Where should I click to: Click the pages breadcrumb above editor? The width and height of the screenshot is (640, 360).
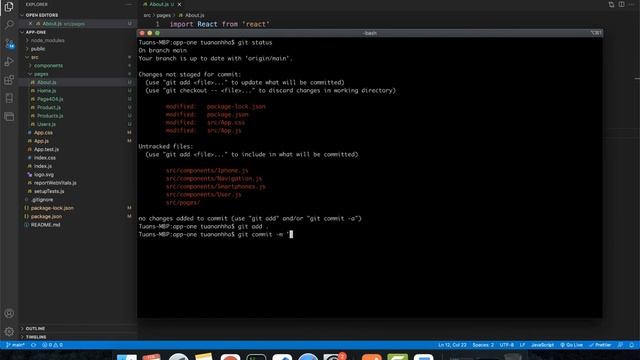[163, 15]
